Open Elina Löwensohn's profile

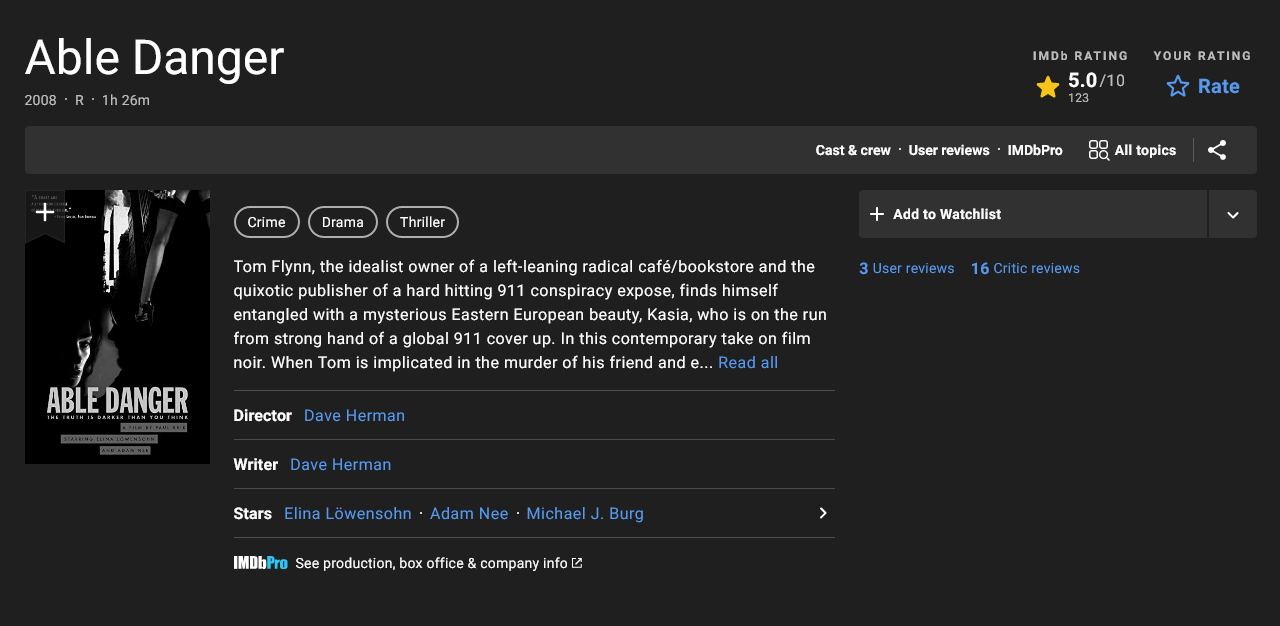pyautogui.click(x=348, y=513)
